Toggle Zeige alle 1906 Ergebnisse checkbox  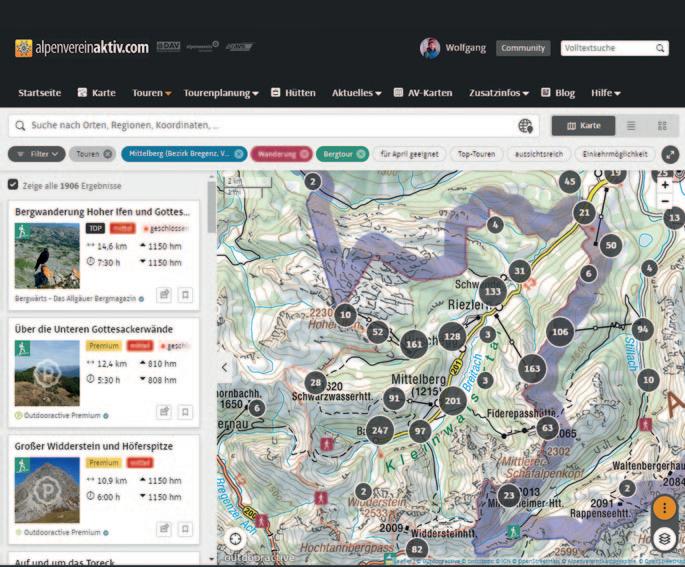[x=13, y=185]
